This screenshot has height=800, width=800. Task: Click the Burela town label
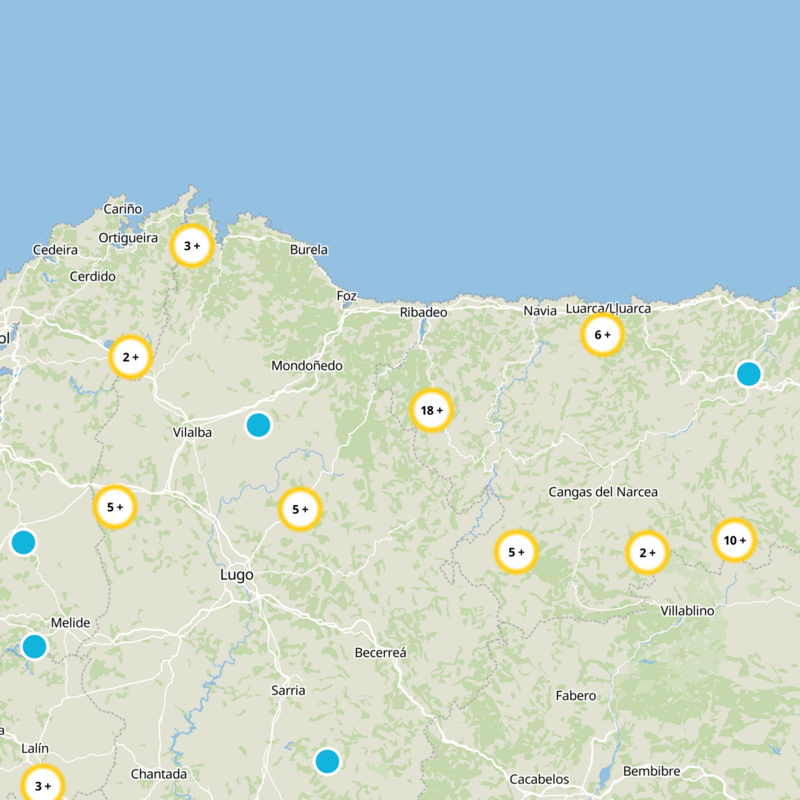click(x=309, y=250)
